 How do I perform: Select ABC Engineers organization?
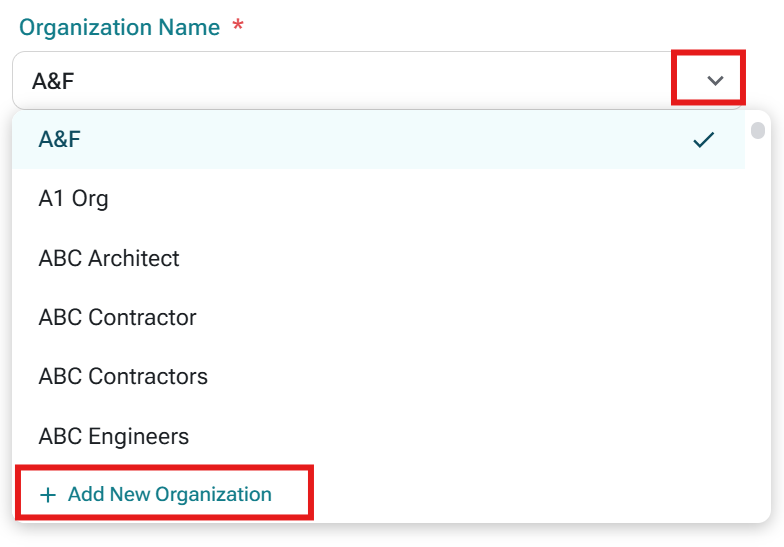click(x=378, y=436)
